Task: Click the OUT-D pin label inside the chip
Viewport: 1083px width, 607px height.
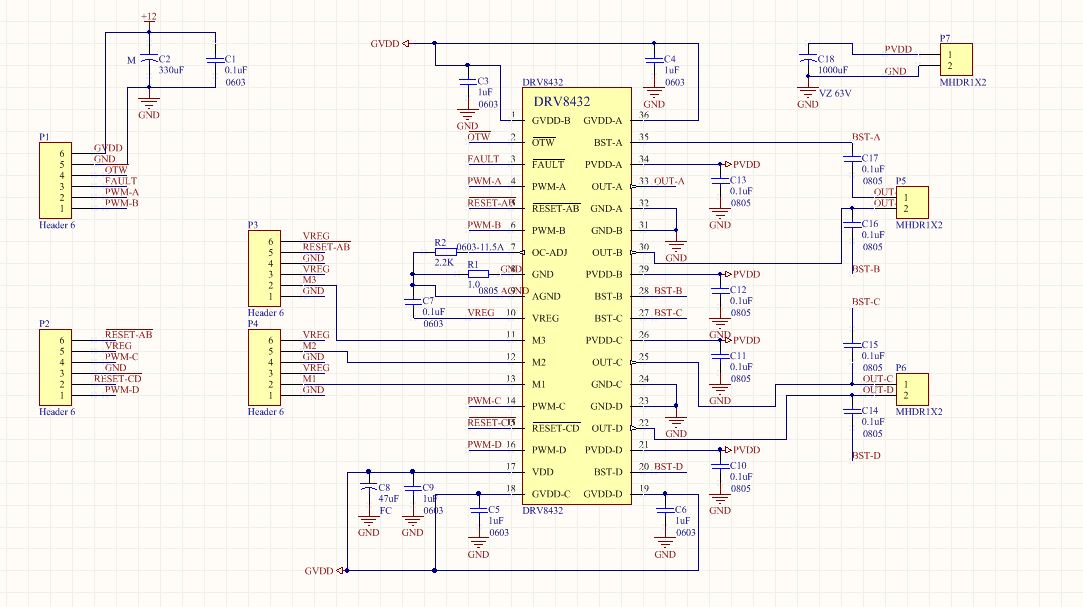Action: coord(607,428)
